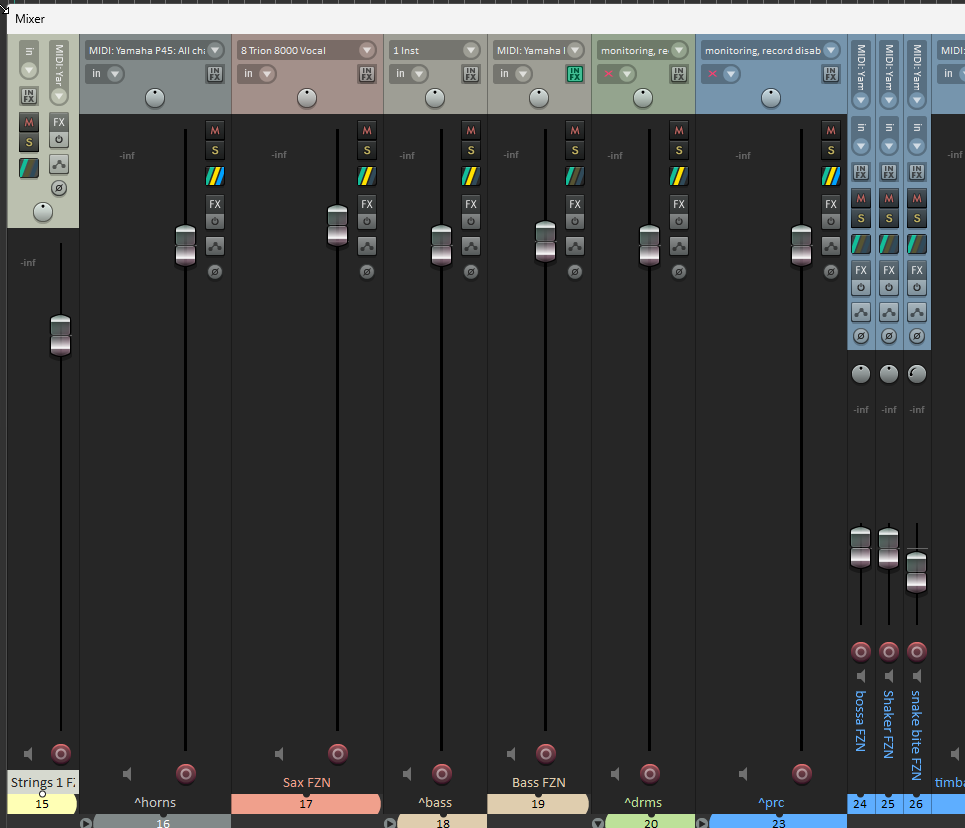This screenshot has height=828, width=965.
Task: Mute the ^horns track
Action: (x=215, y=131)
